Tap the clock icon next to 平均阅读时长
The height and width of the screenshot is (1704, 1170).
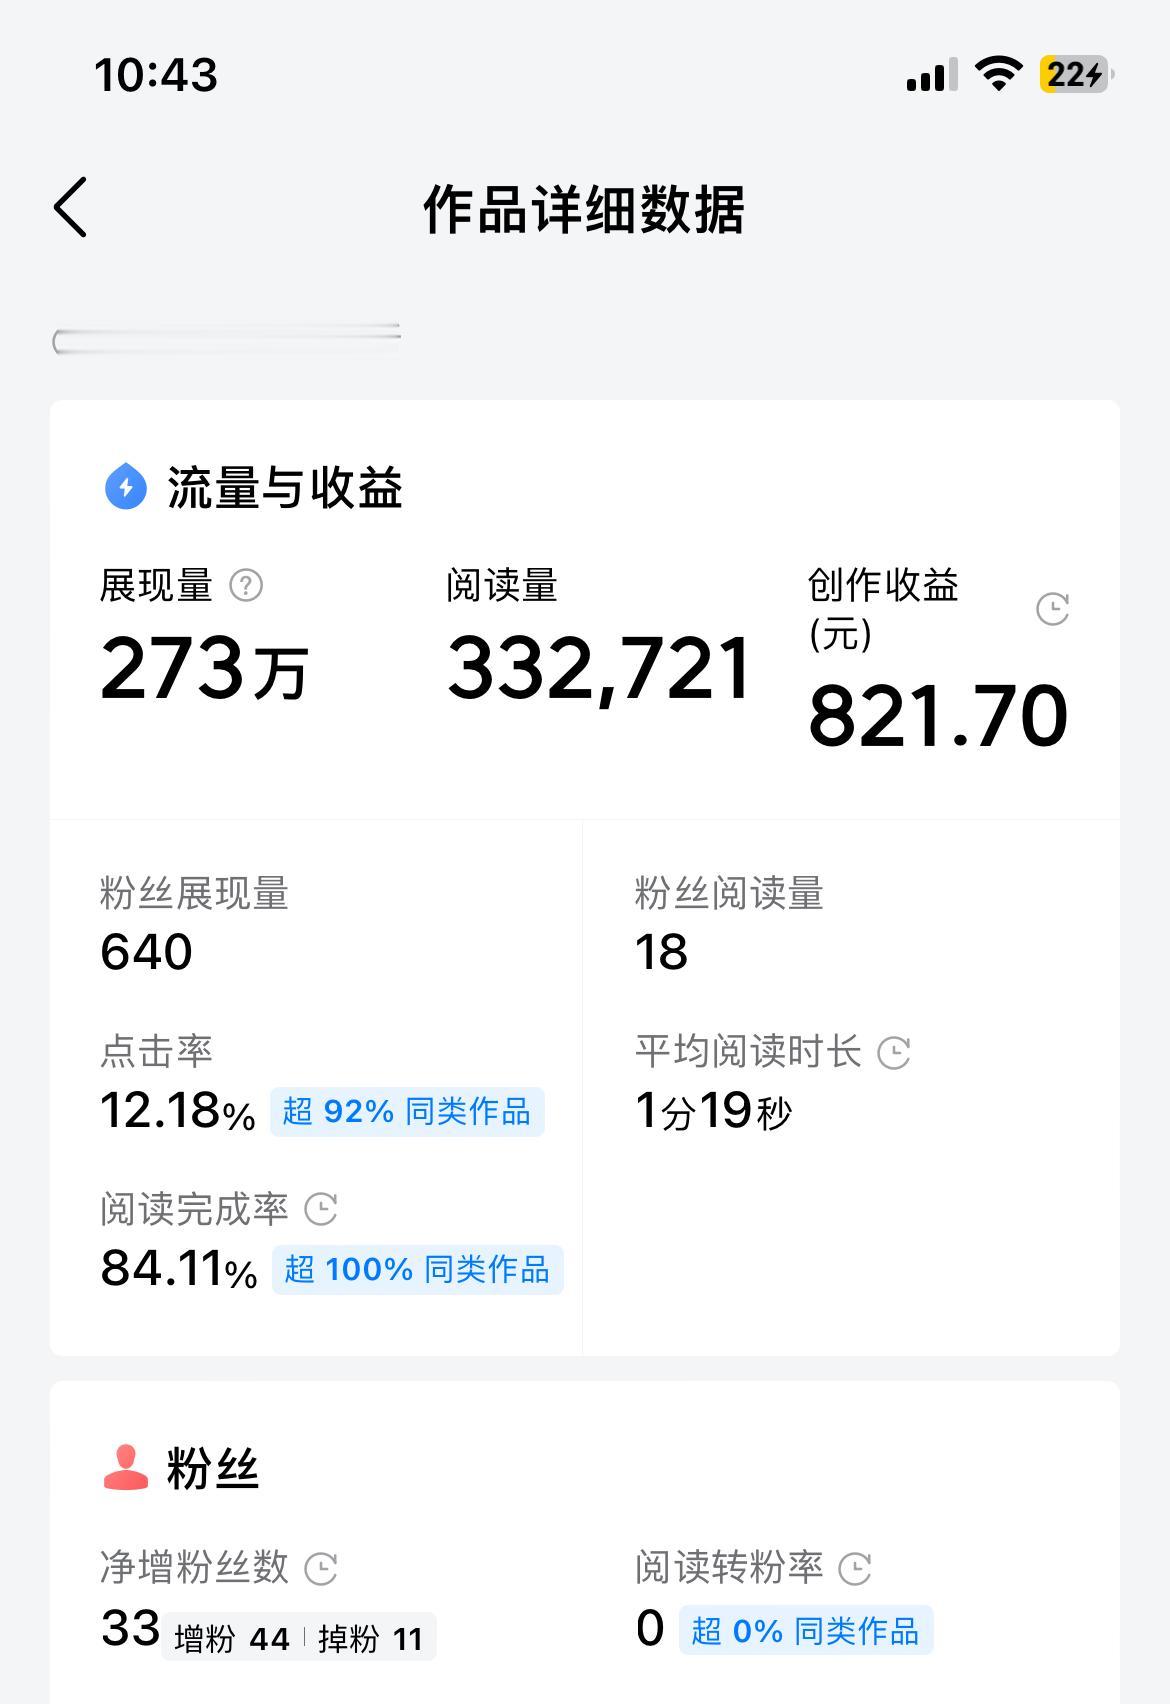point(893,1052)
